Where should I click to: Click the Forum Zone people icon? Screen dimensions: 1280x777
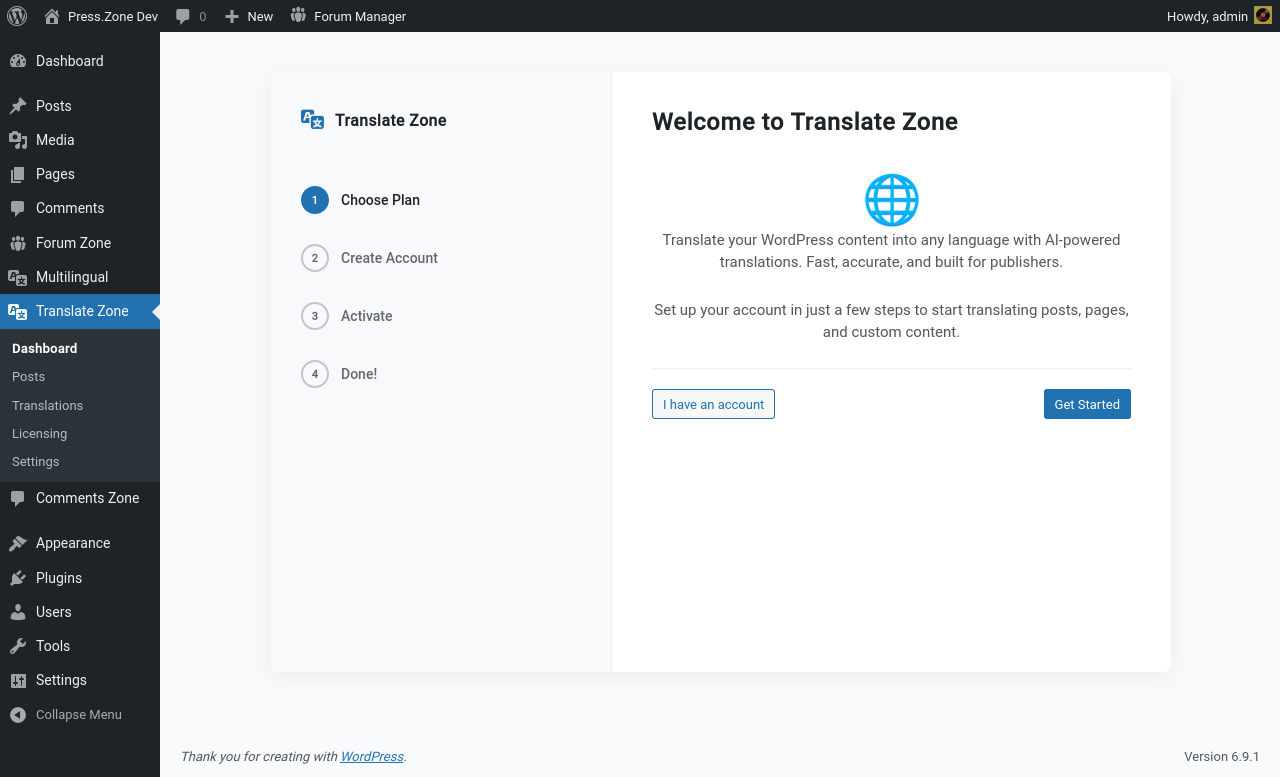[18, 243]
